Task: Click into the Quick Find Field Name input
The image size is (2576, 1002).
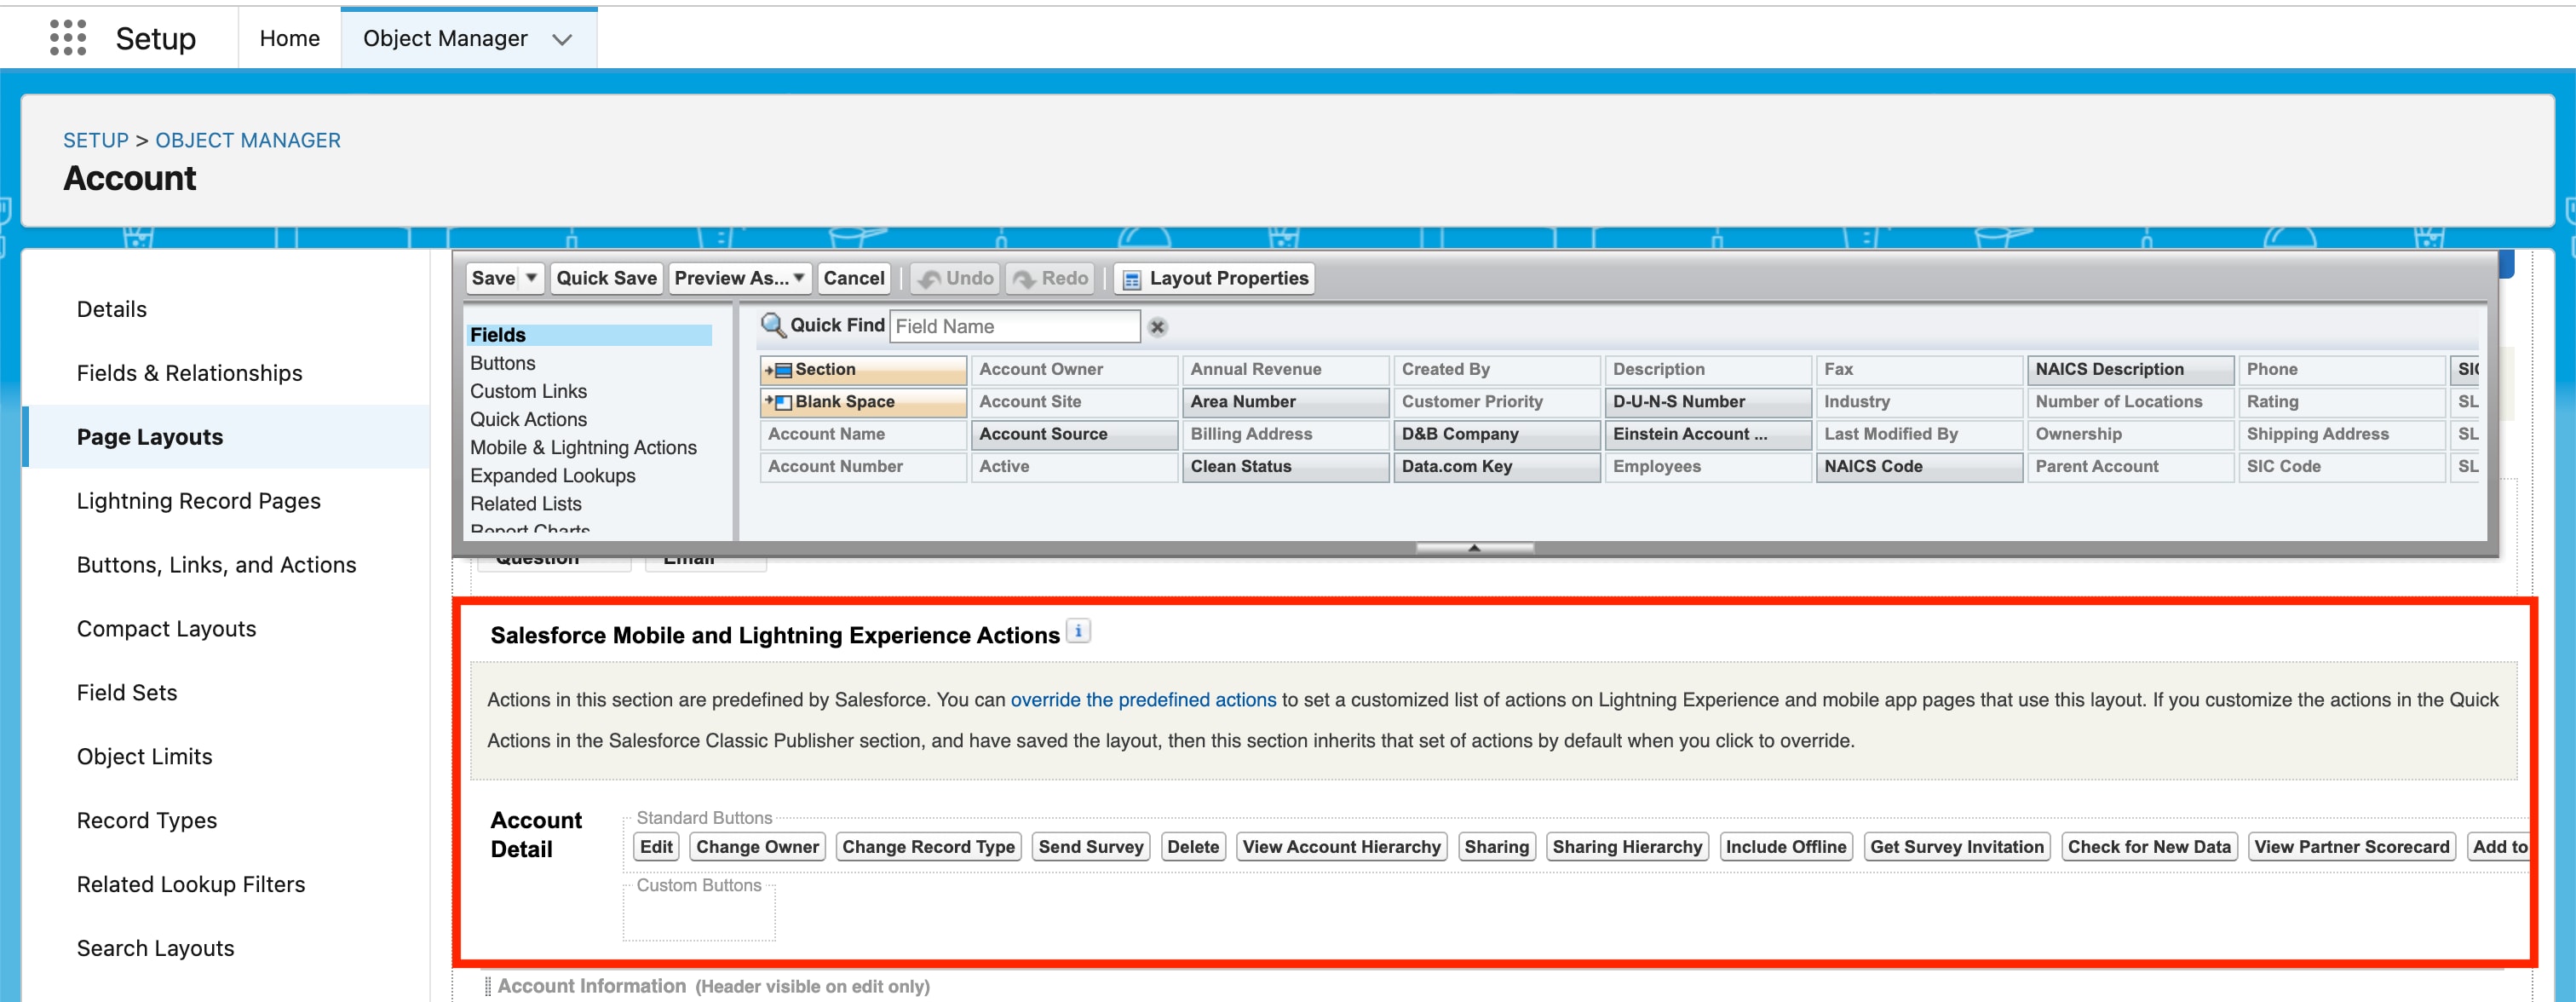Action: pyautogui.click(x=1014, y=327)
